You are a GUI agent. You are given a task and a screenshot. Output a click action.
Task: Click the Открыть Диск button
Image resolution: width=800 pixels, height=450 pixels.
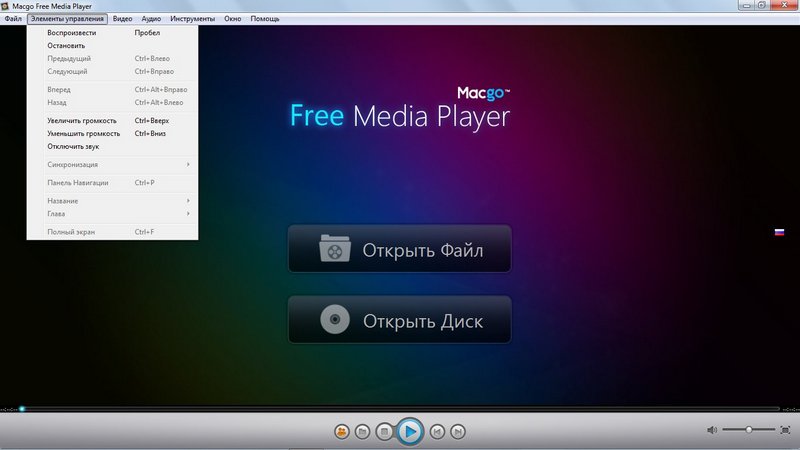(399, 320)
